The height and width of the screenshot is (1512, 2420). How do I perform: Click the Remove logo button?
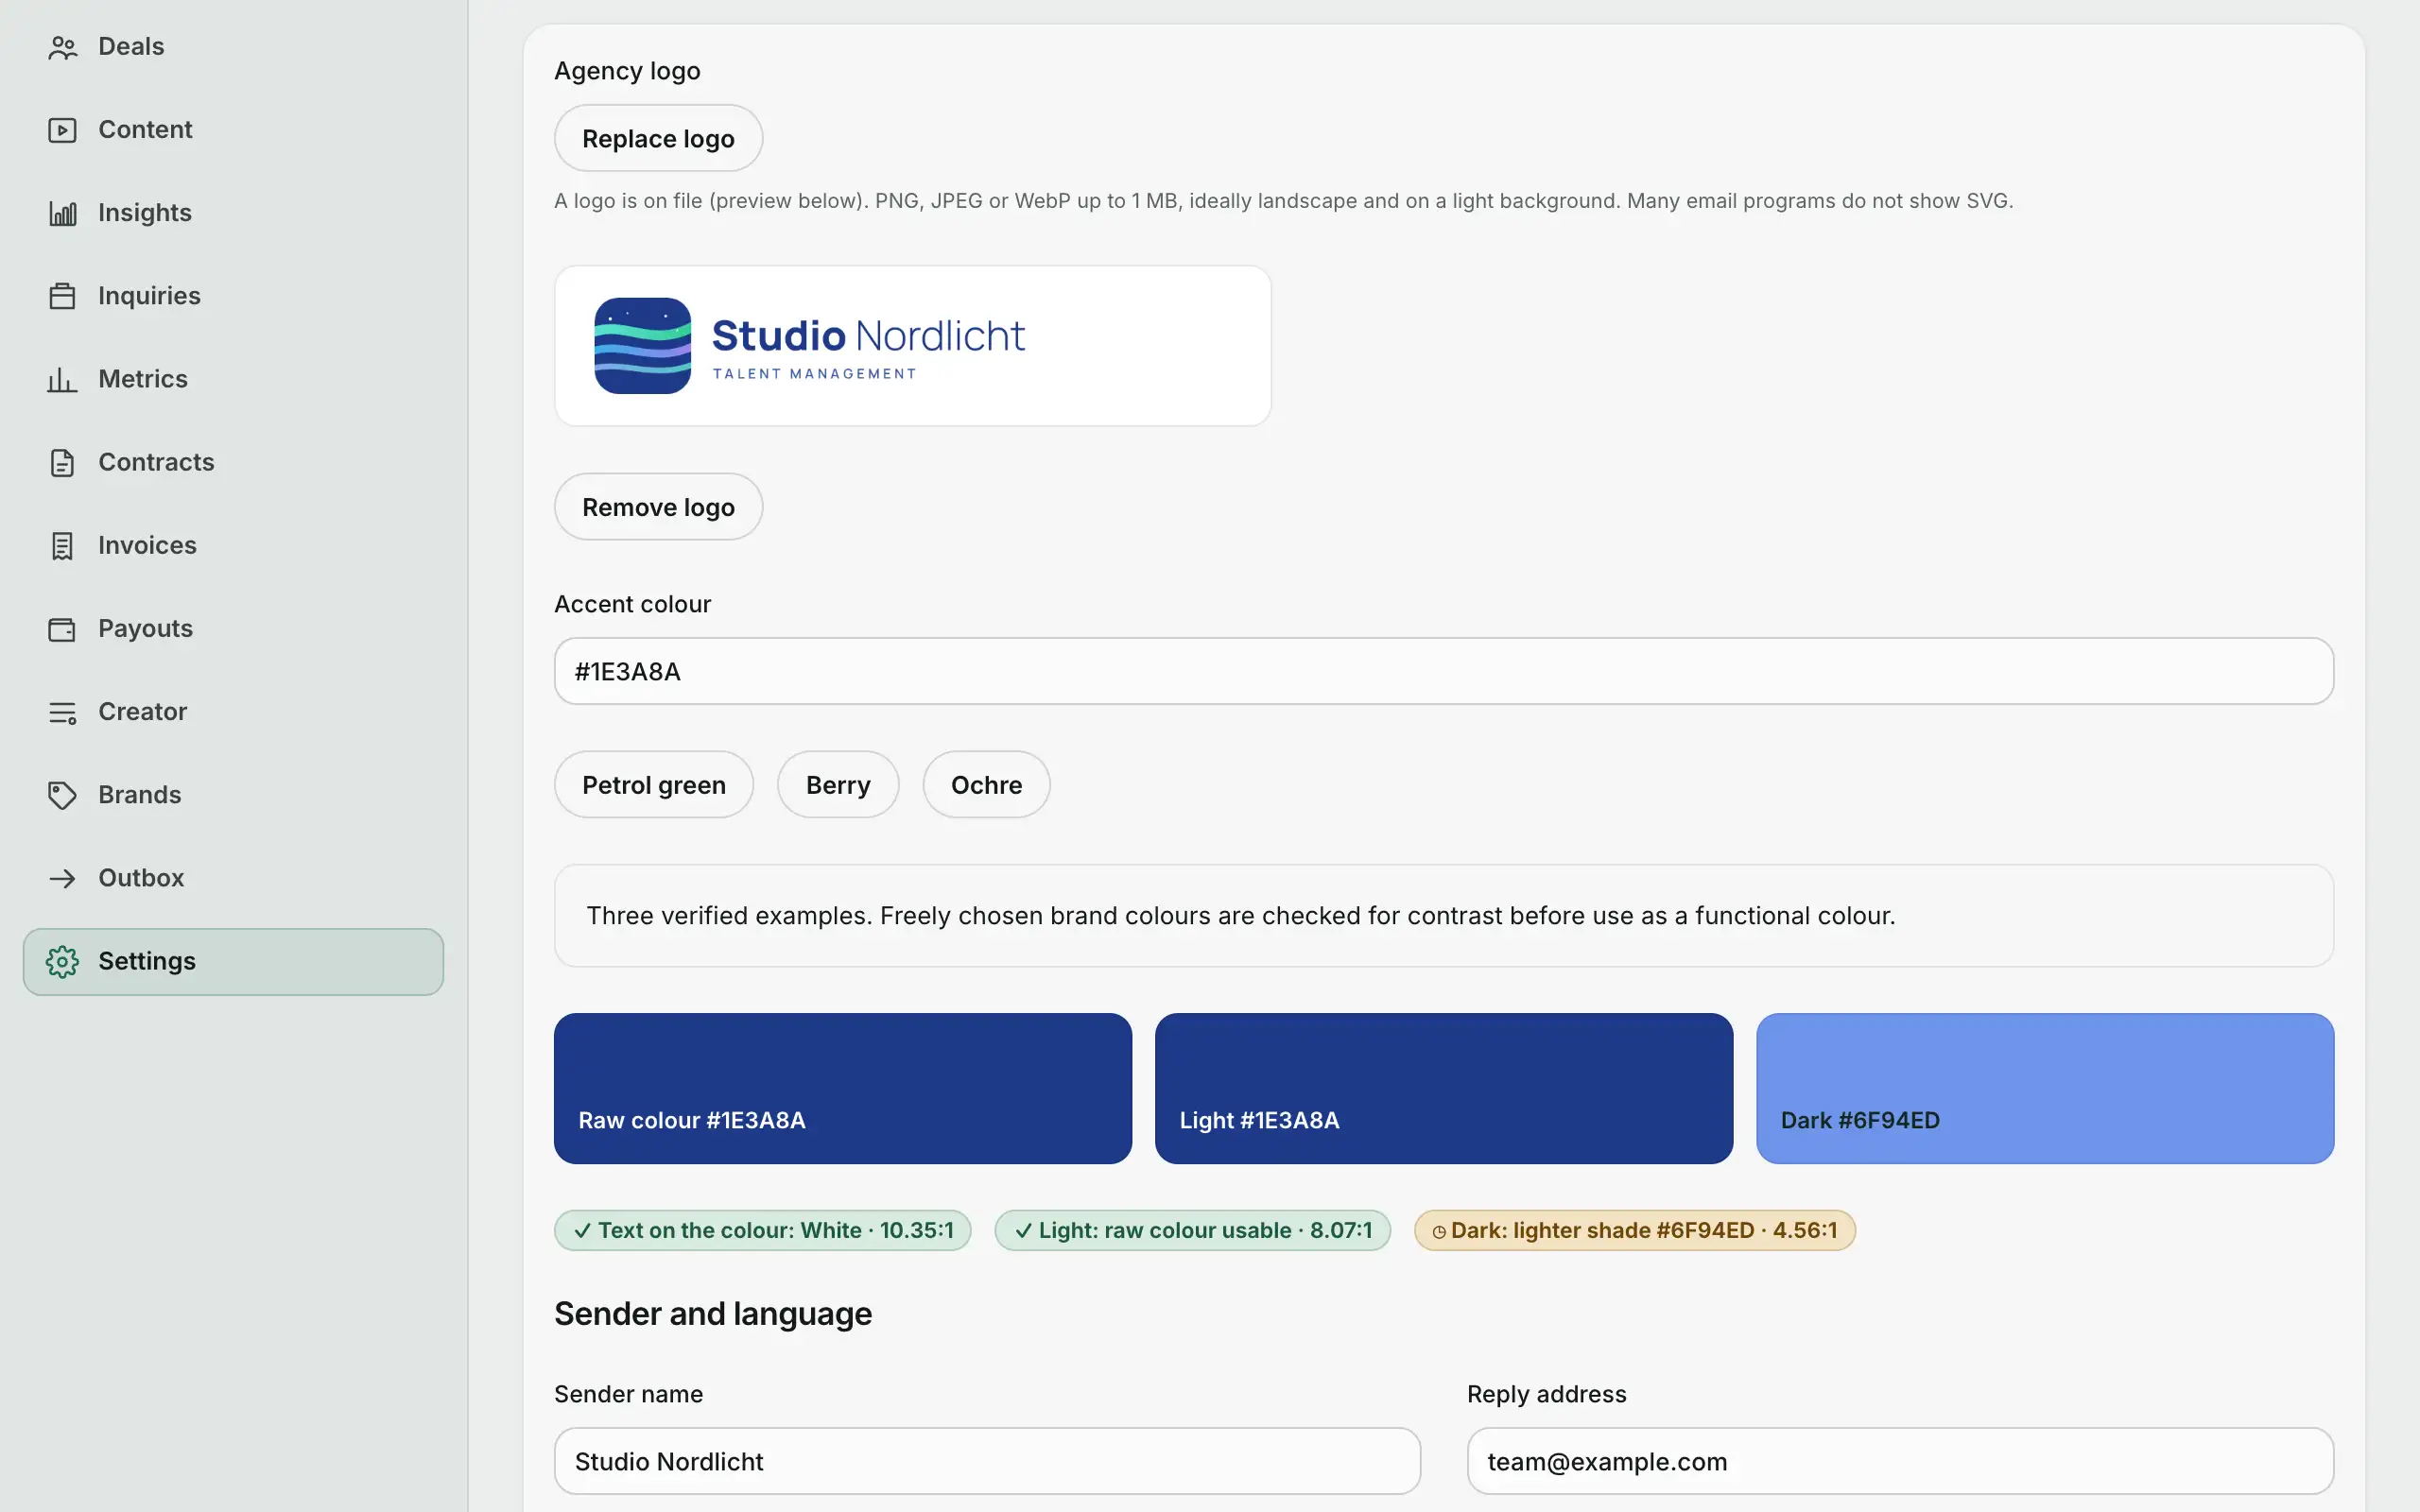click(658, 507)
